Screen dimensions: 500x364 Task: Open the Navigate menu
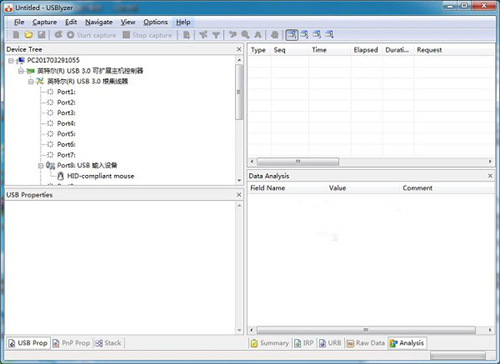(99, 22)
